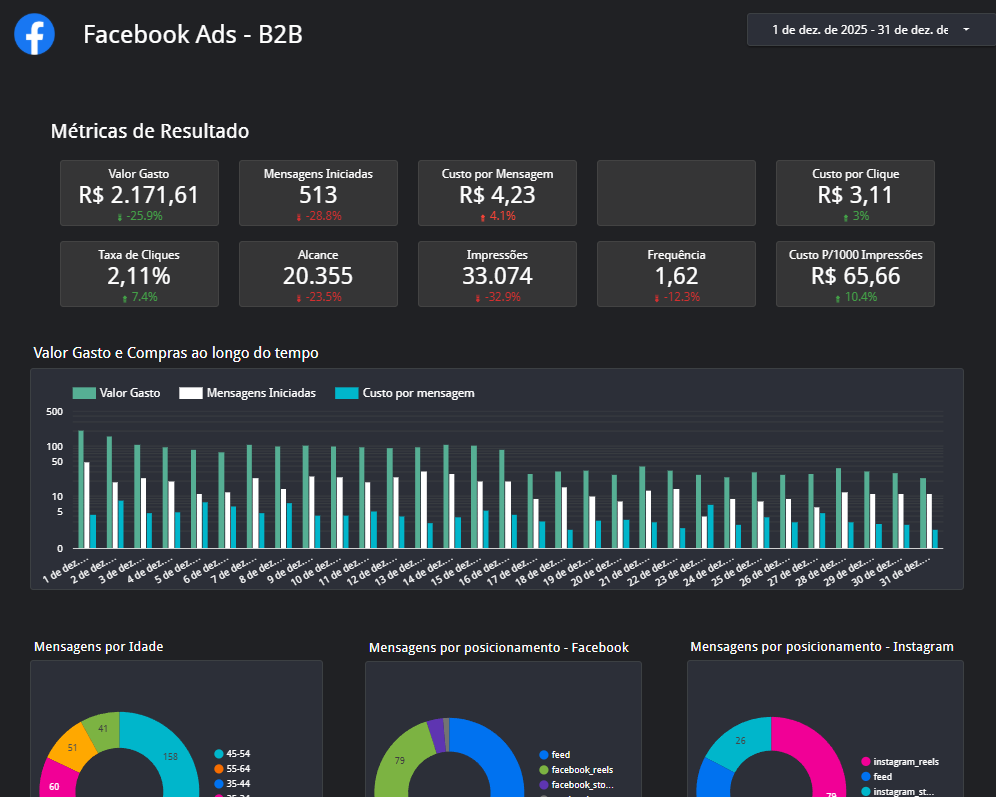Click the 17 de dez axis label
The width and height of the screenshot is (996, 797).
tap(513, 570)
